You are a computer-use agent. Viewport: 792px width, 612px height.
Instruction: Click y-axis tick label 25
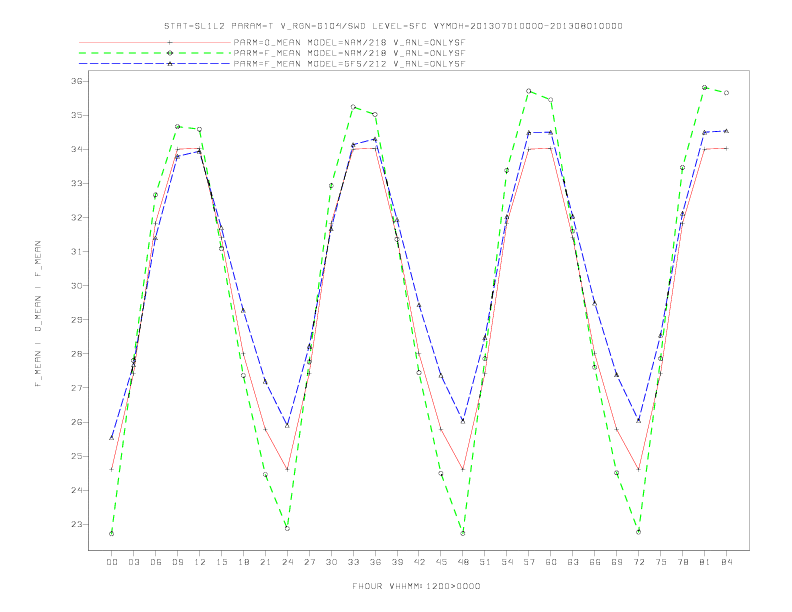click(x=76, y=456)
